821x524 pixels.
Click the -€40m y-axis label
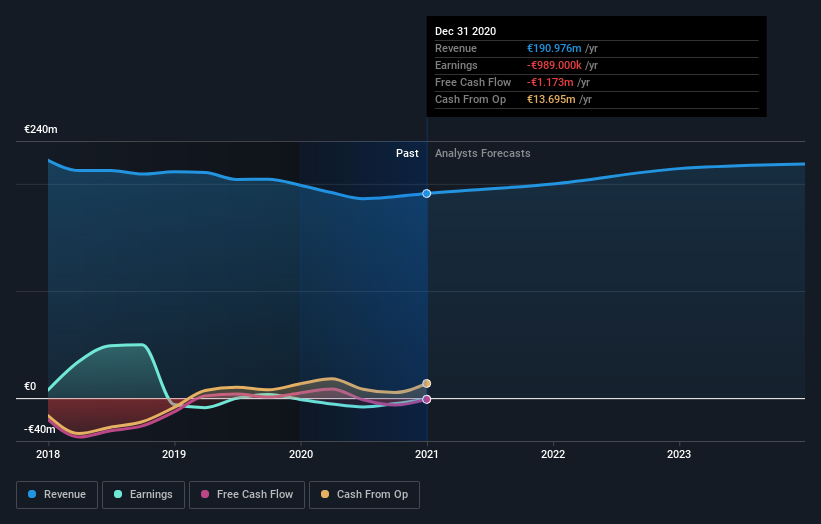(x=40, y=429)
